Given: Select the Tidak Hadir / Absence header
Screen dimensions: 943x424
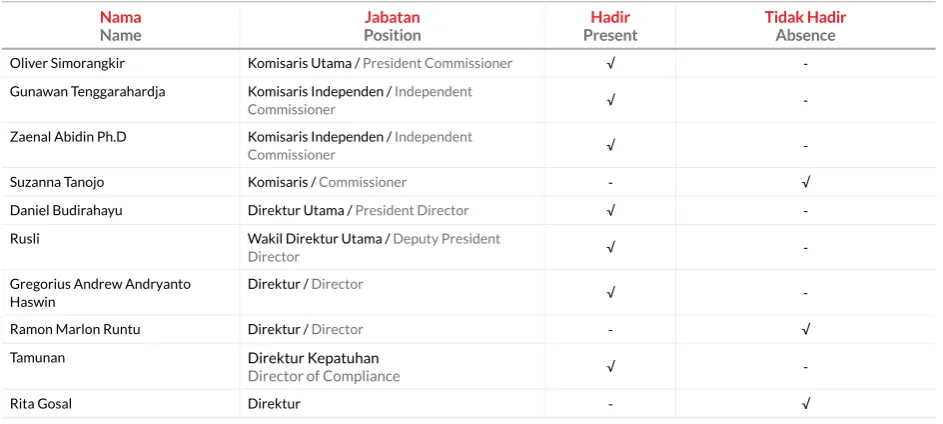Looking at the screenshot, I should [x=805, y=26].
